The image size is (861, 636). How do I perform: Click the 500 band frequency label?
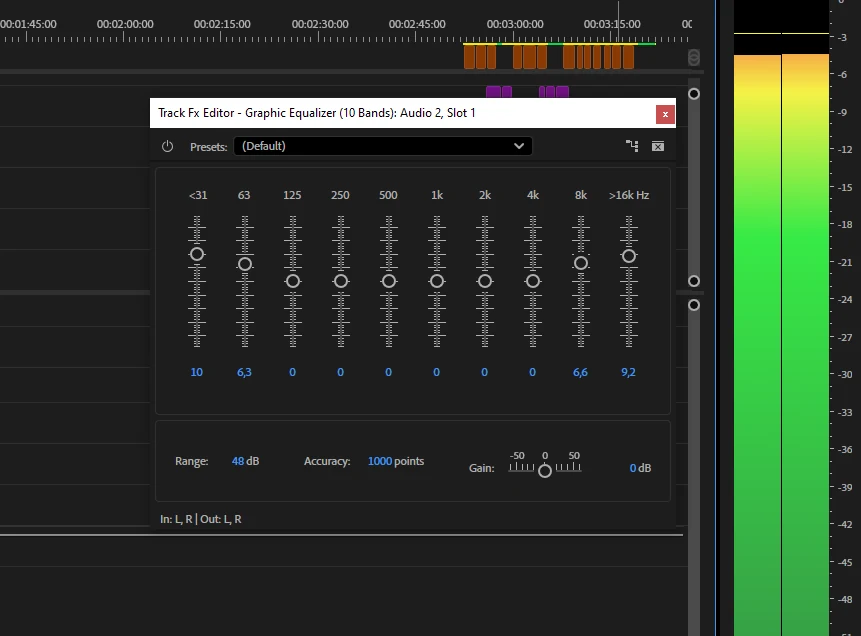point(388,195)
